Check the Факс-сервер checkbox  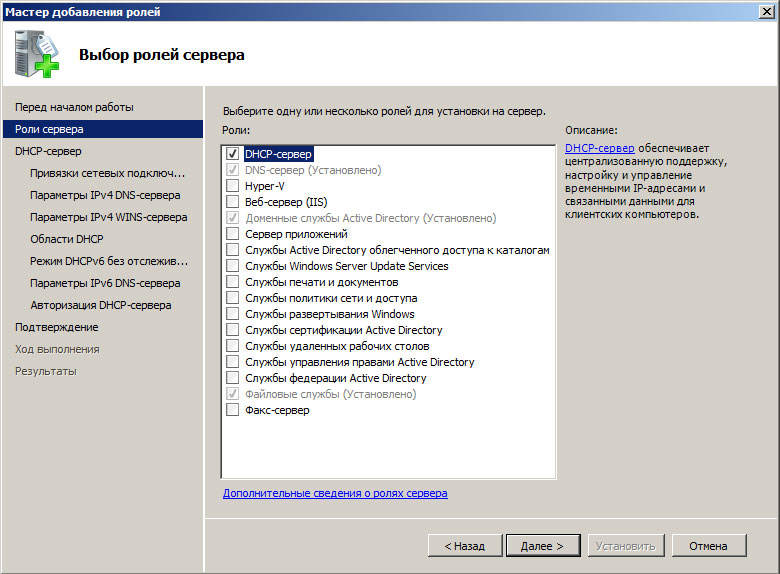(232, 410)
